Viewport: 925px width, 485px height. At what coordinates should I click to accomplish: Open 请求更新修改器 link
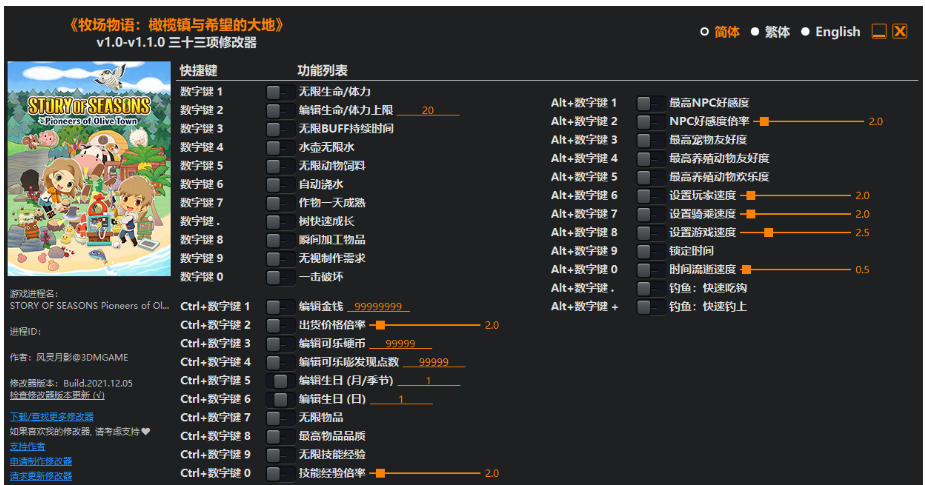41,476
